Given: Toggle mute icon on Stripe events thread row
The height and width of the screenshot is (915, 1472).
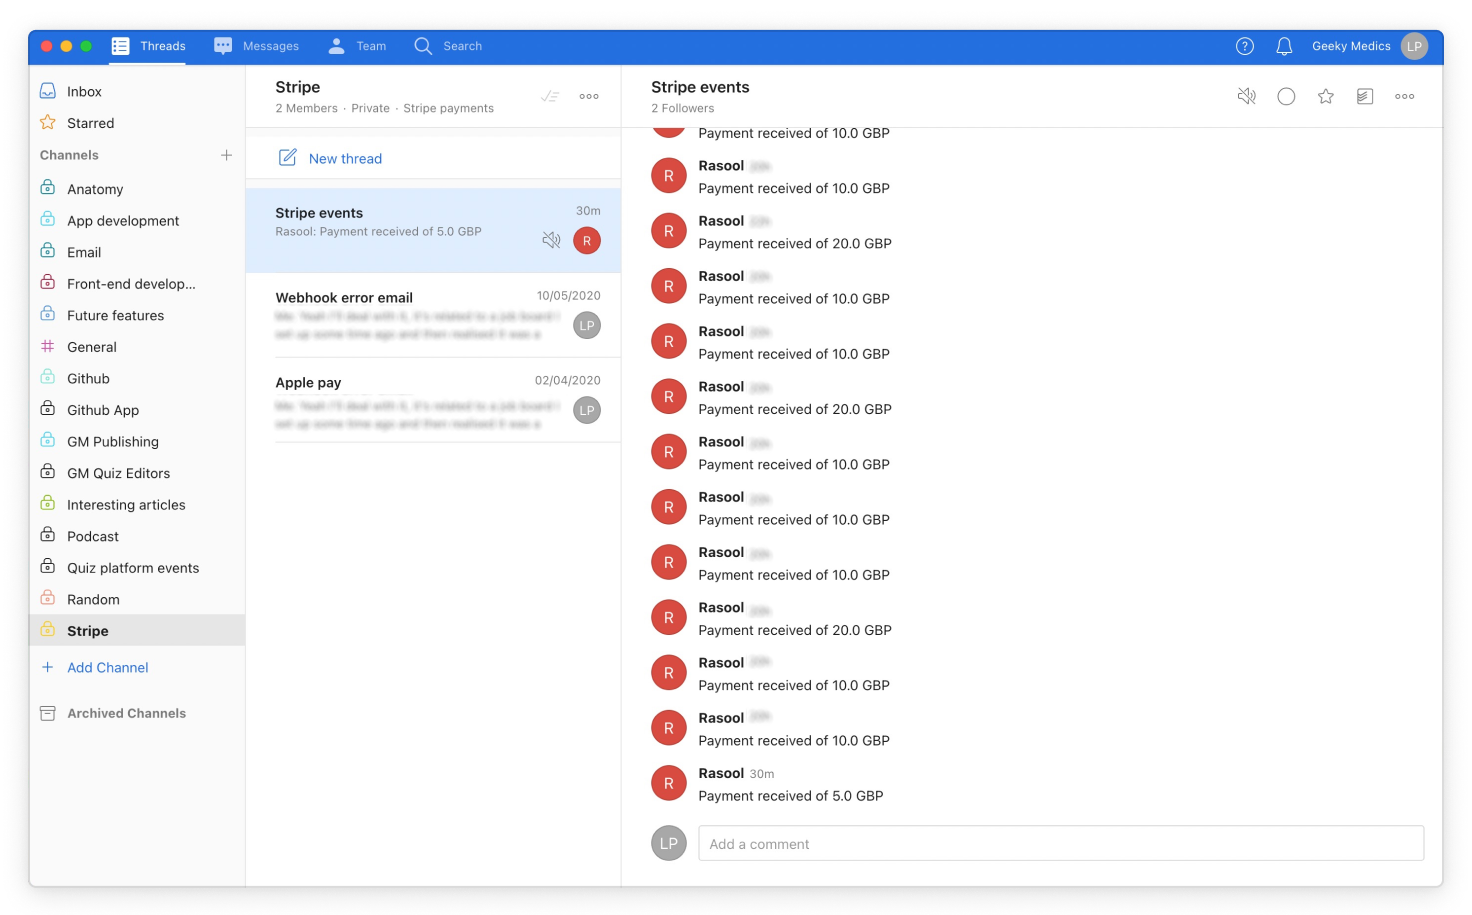Looking at the screenshot, I should (551, 240).
